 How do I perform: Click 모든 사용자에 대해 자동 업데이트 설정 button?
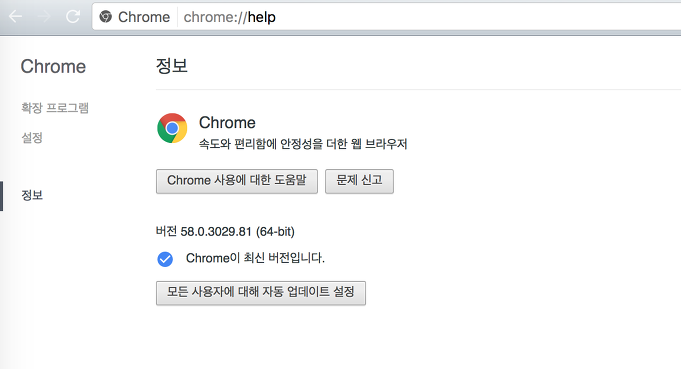point(261,293)
